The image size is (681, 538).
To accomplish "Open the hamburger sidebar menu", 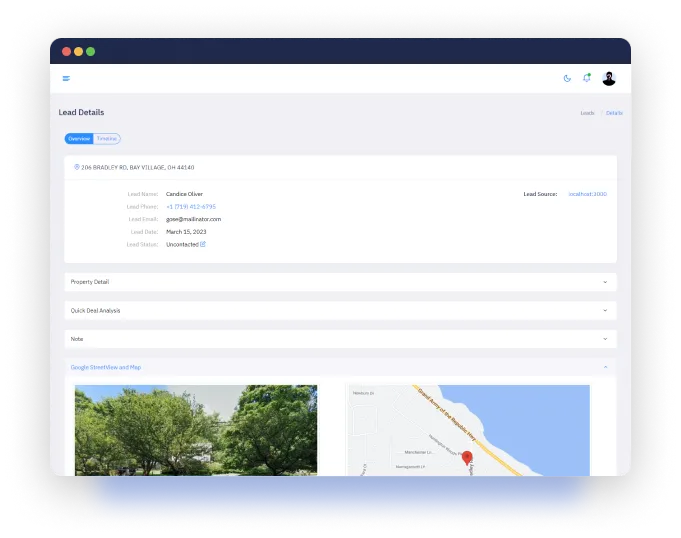I will tap(66, 78).
